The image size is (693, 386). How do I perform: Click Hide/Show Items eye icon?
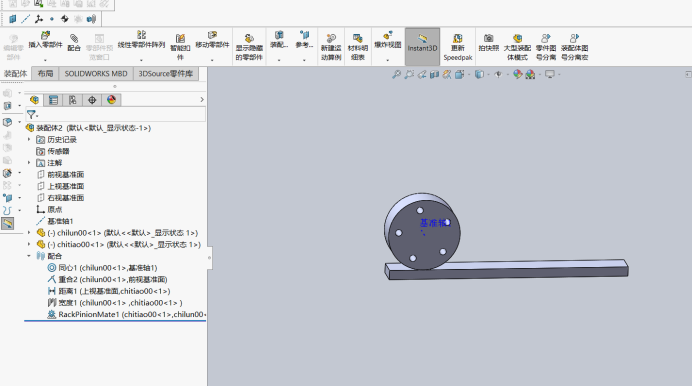498,74
